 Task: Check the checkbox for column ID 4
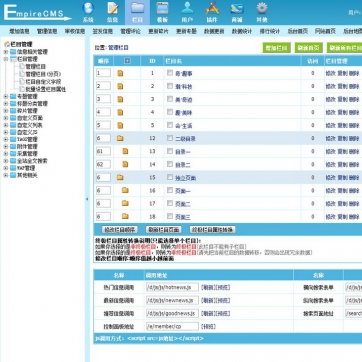170,112
